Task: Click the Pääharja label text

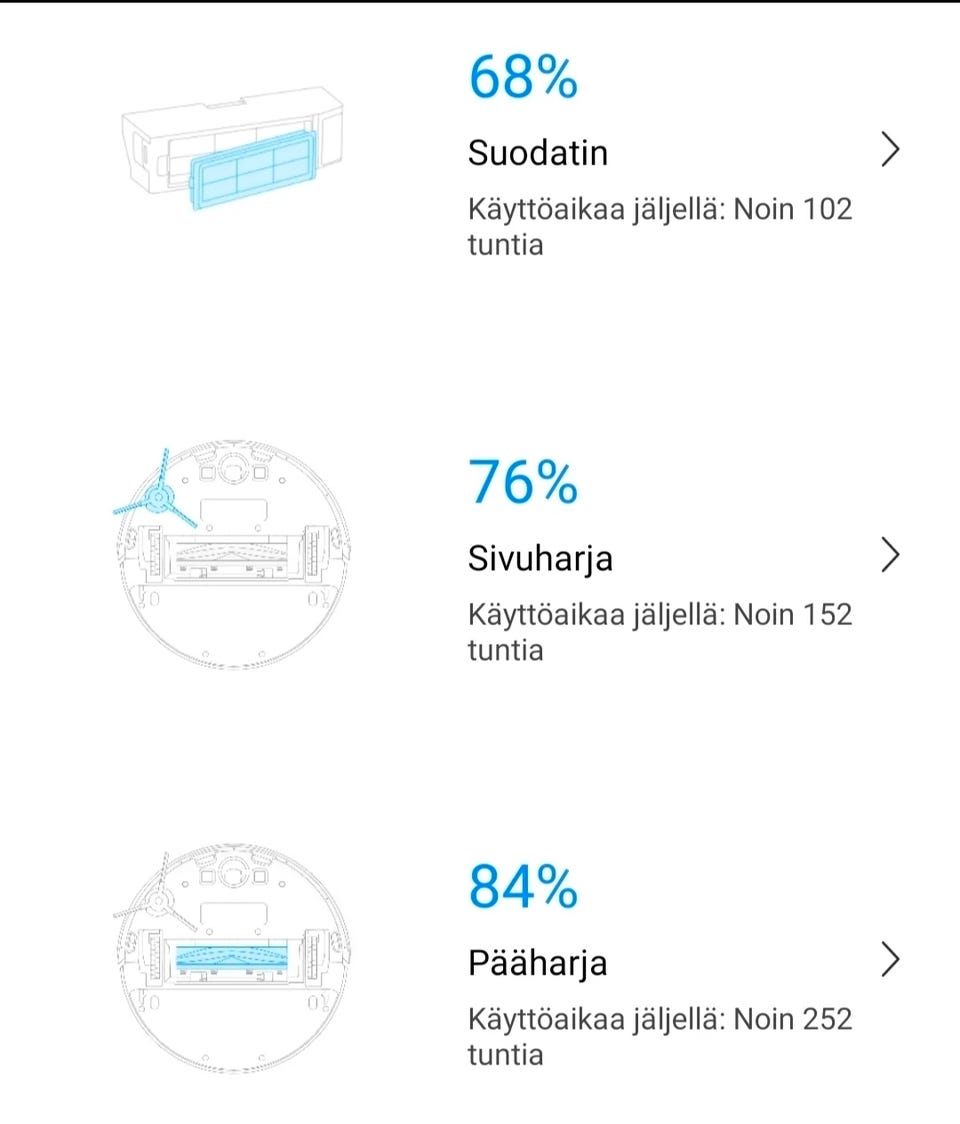Action: point(539,963)
